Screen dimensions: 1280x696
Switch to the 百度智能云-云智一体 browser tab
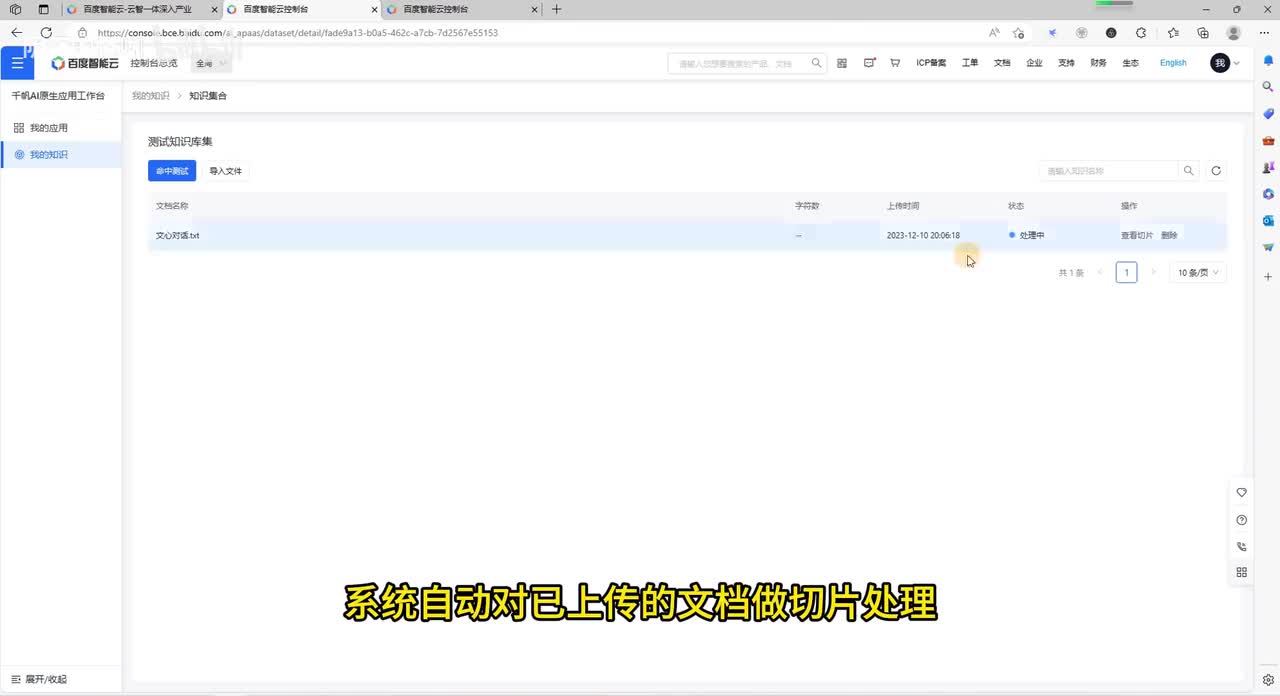(138, 9)
